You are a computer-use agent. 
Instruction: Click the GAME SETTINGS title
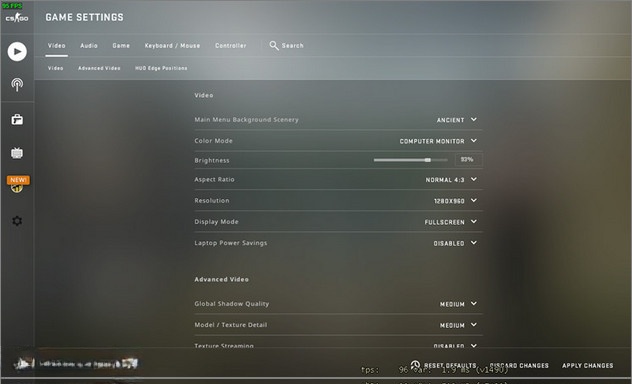84,17
